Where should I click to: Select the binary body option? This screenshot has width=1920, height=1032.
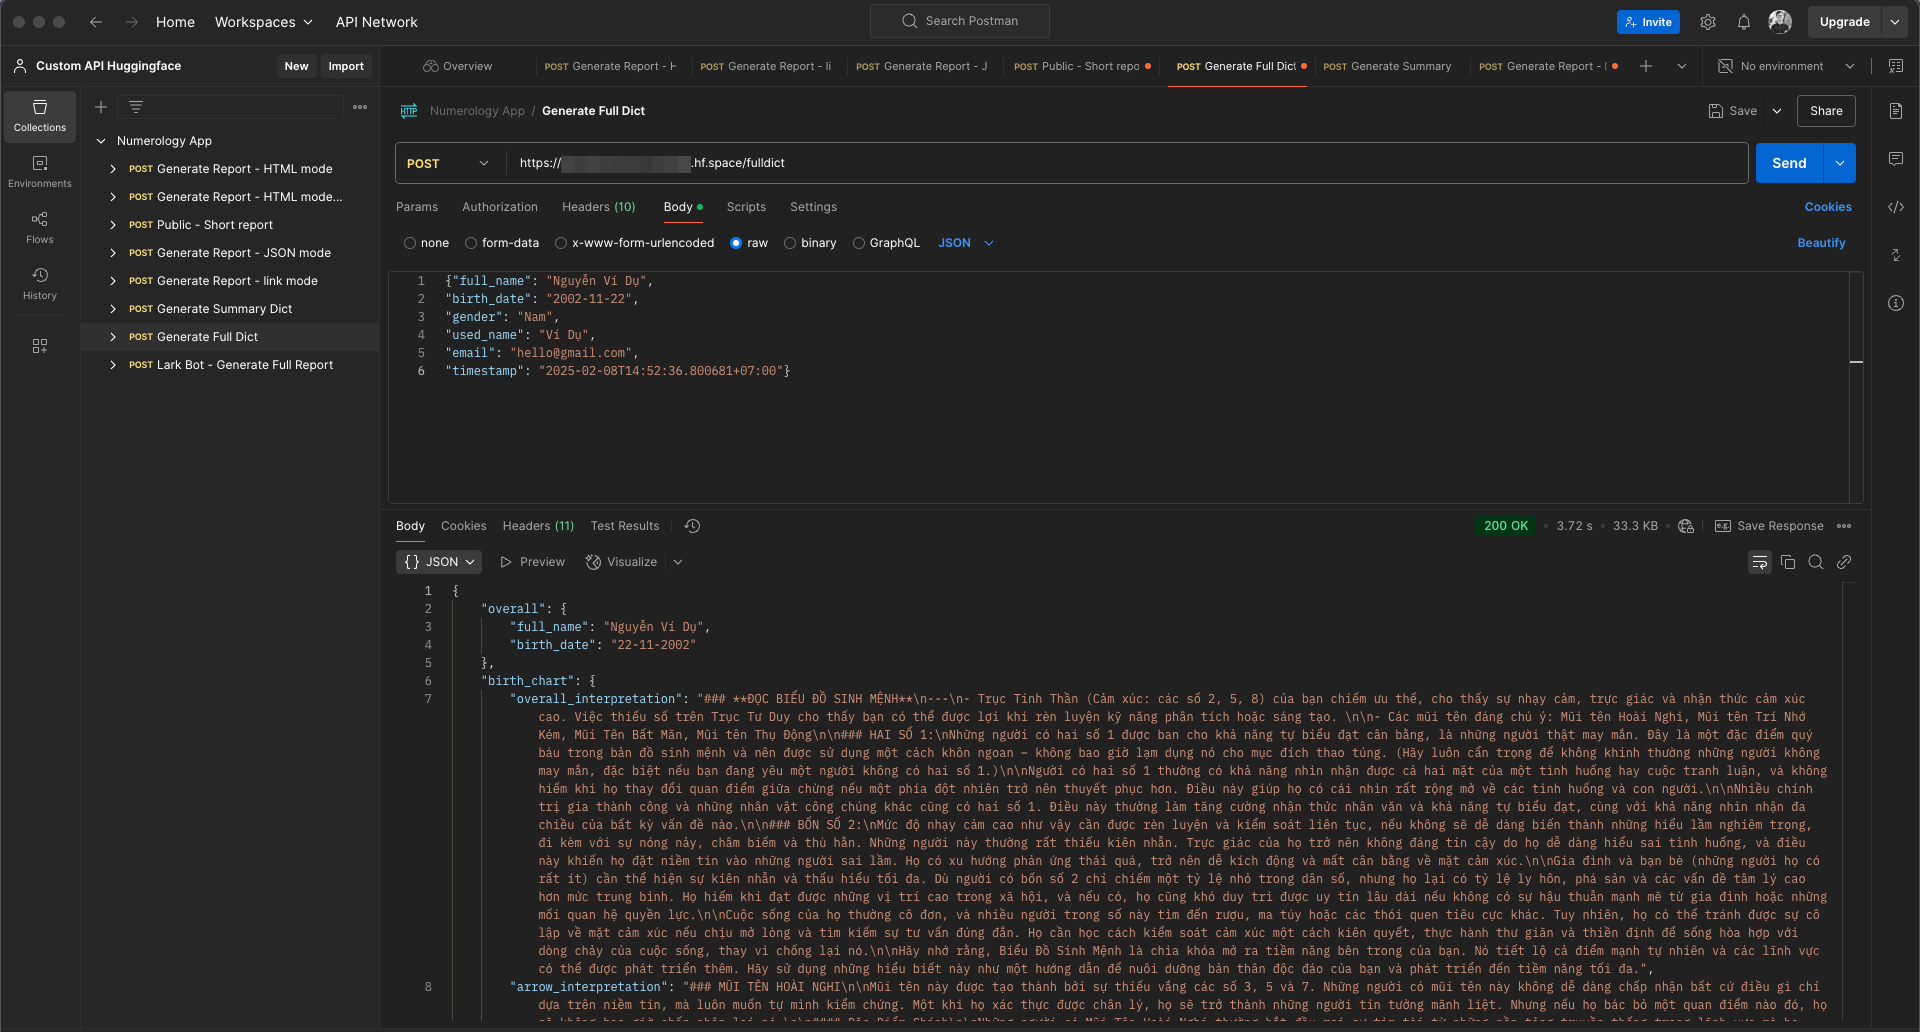790,243
